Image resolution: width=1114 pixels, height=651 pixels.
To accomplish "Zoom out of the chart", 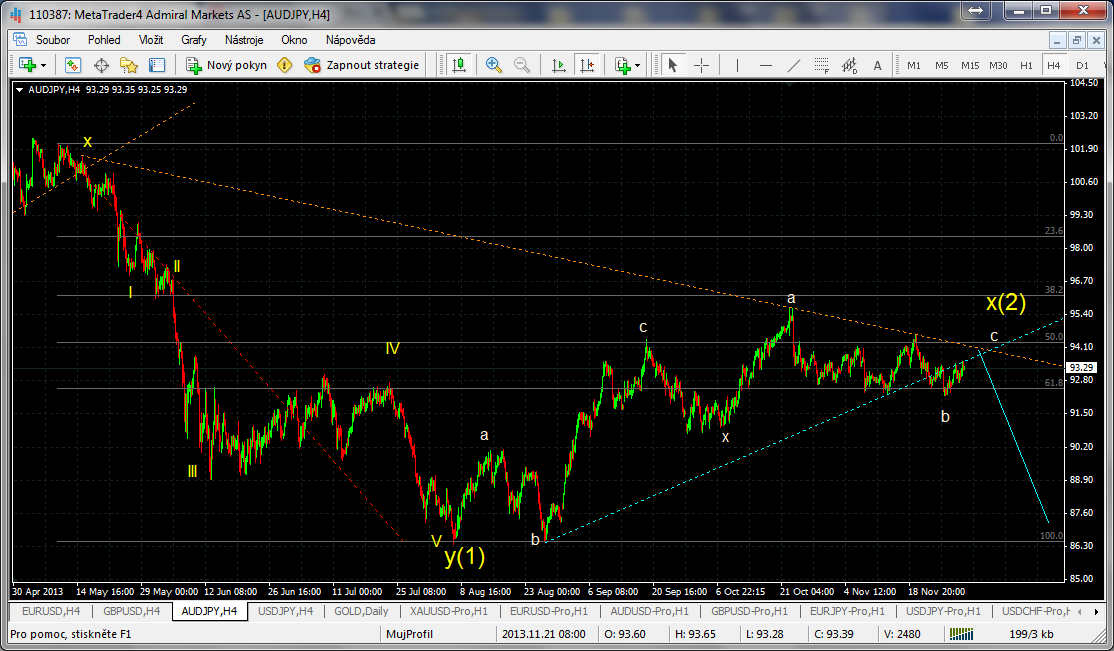I will [x=521, y=65].
